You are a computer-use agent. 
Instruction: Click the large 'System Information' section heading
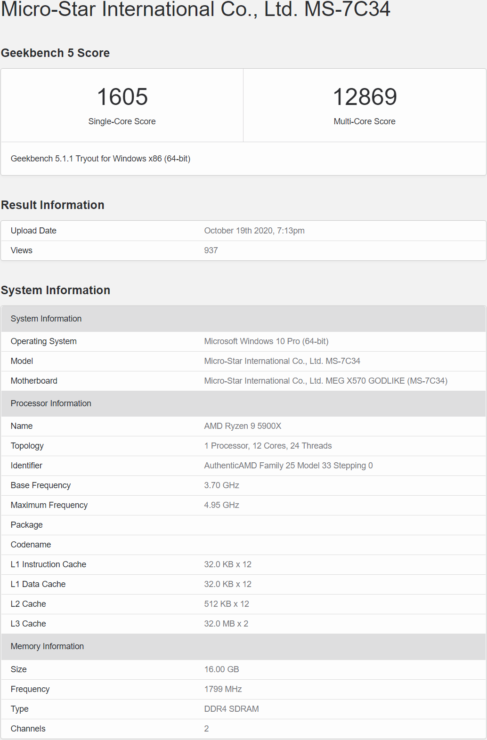55,290
